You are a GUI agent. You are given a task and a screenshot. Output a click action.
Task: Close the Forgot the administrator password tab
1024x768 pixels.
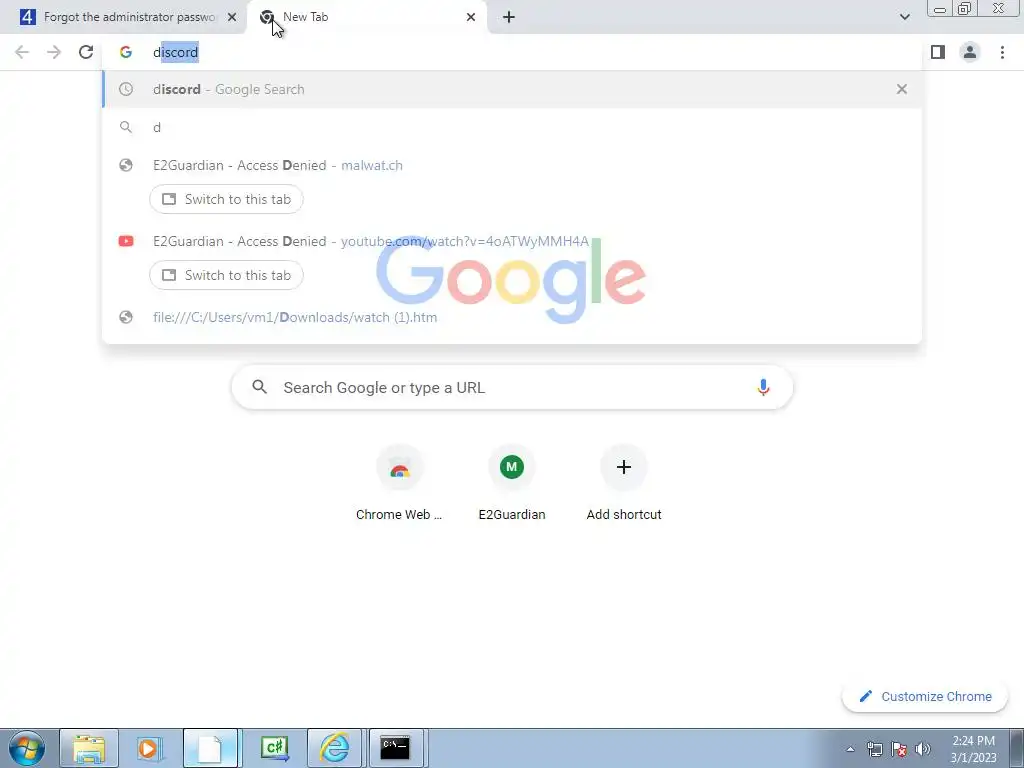point(232,17)
